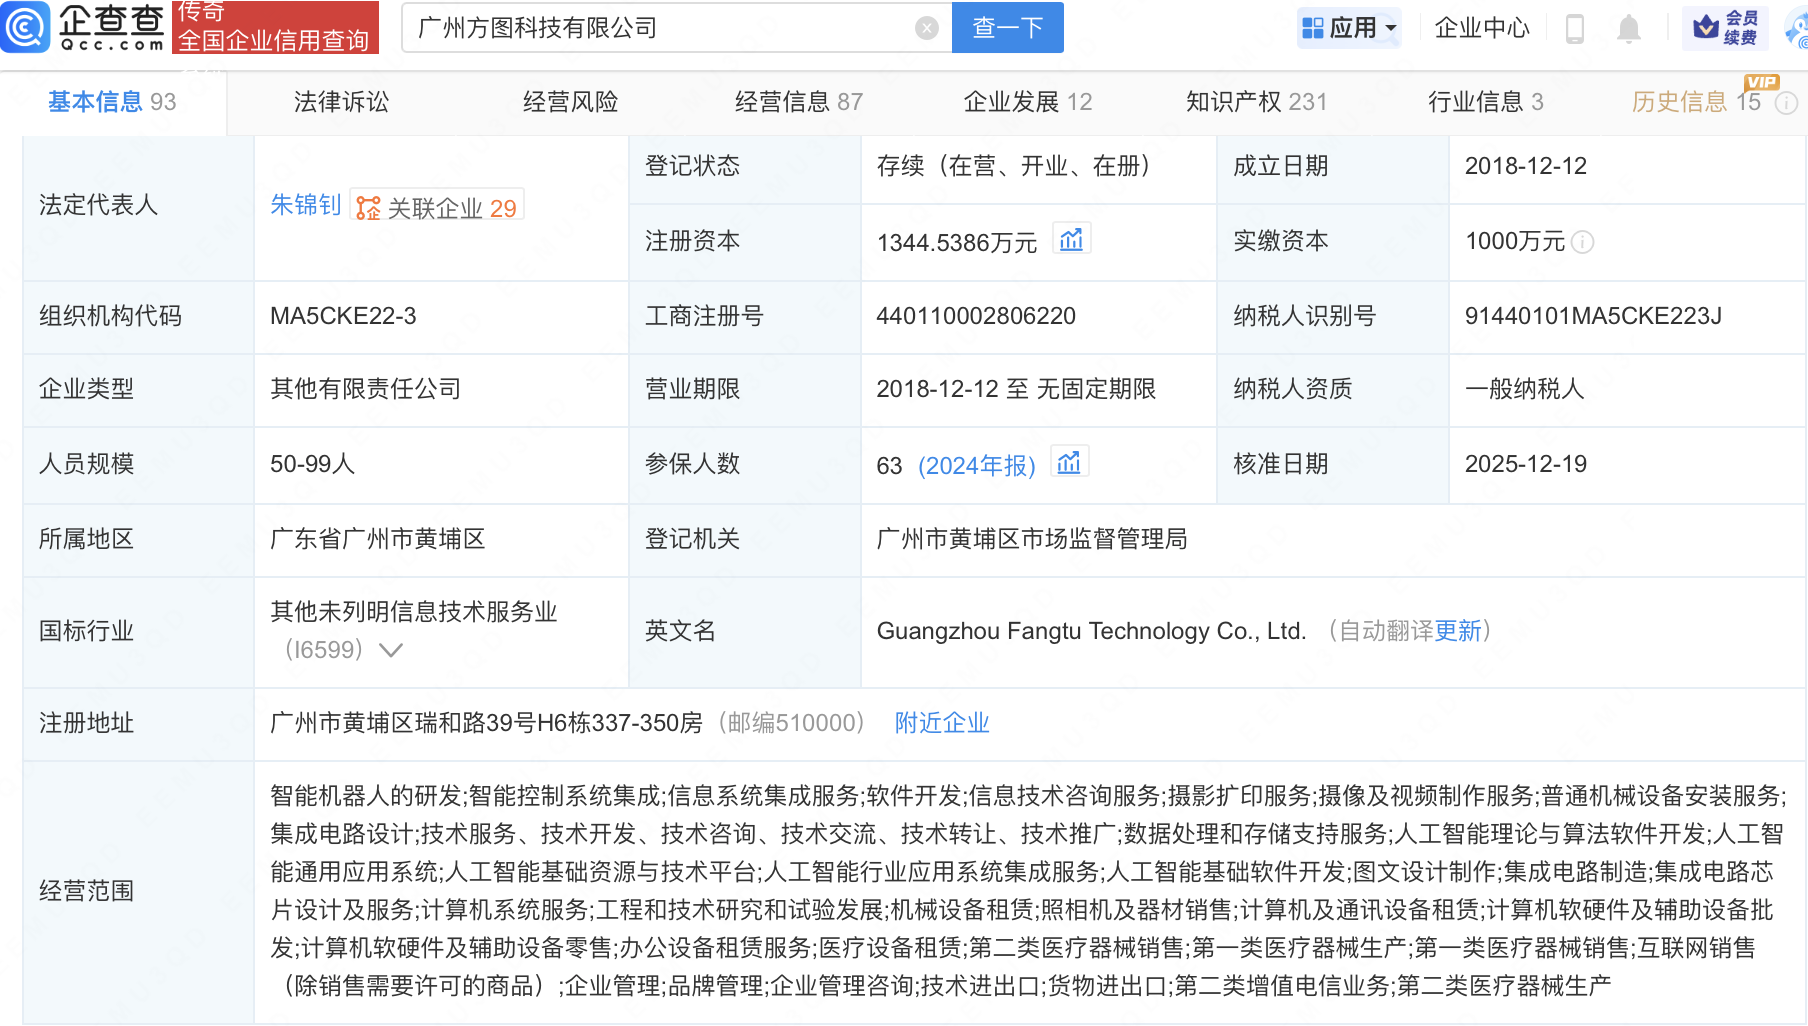Click info icon beside 历史信息 tab
This screenshot has height=1026, width=1808.
click(x=1786, y=103)
